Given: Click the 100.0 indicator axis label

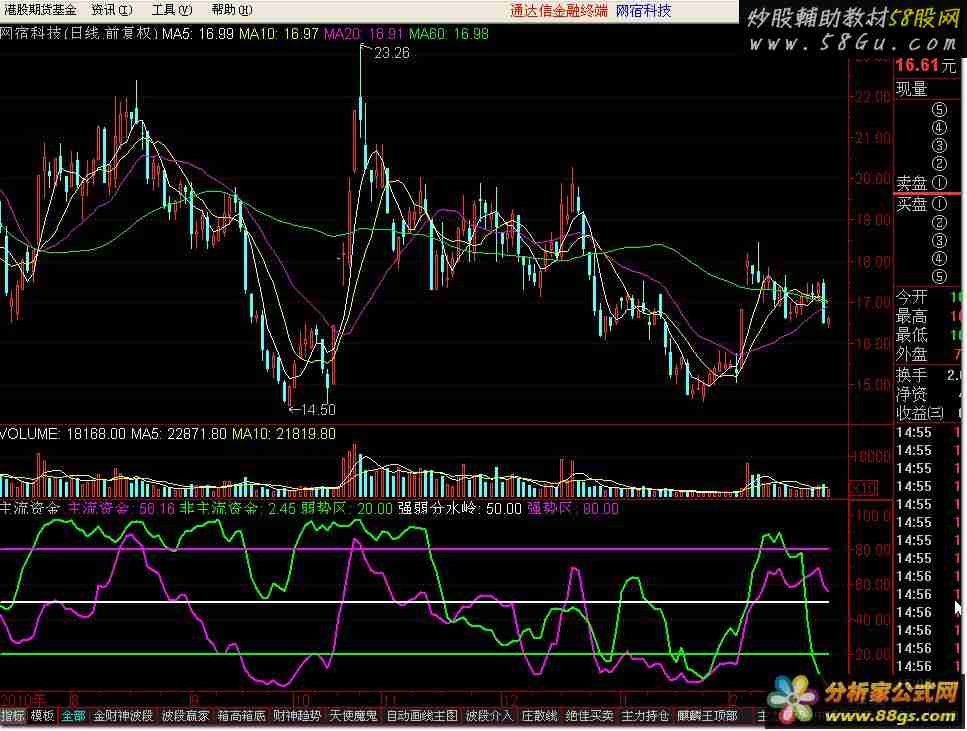Looking at the screenshot, I should pyautogui.click(x=873, y=516).
